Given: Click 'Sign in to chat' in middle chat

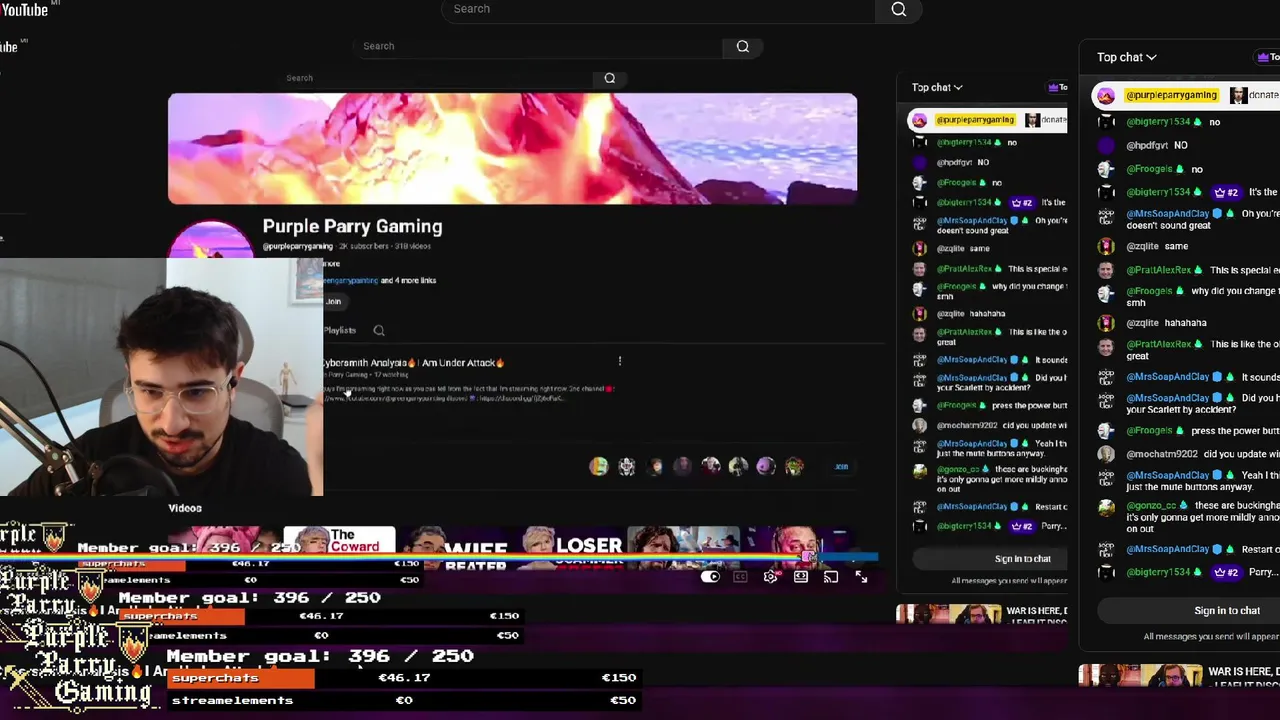Looking at the screenshot, I should click(x=1023, y=559).
